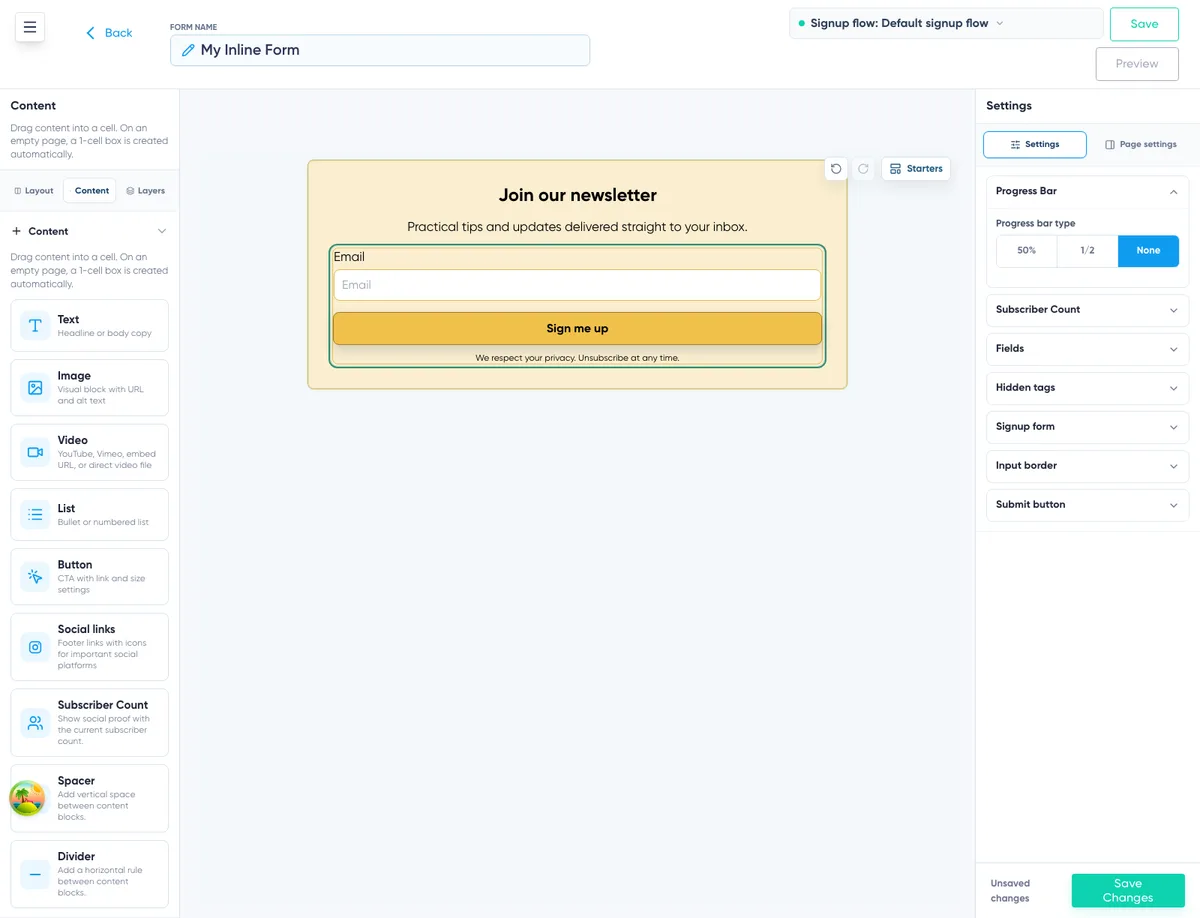Open the Page settings tab

[1140, 144]
